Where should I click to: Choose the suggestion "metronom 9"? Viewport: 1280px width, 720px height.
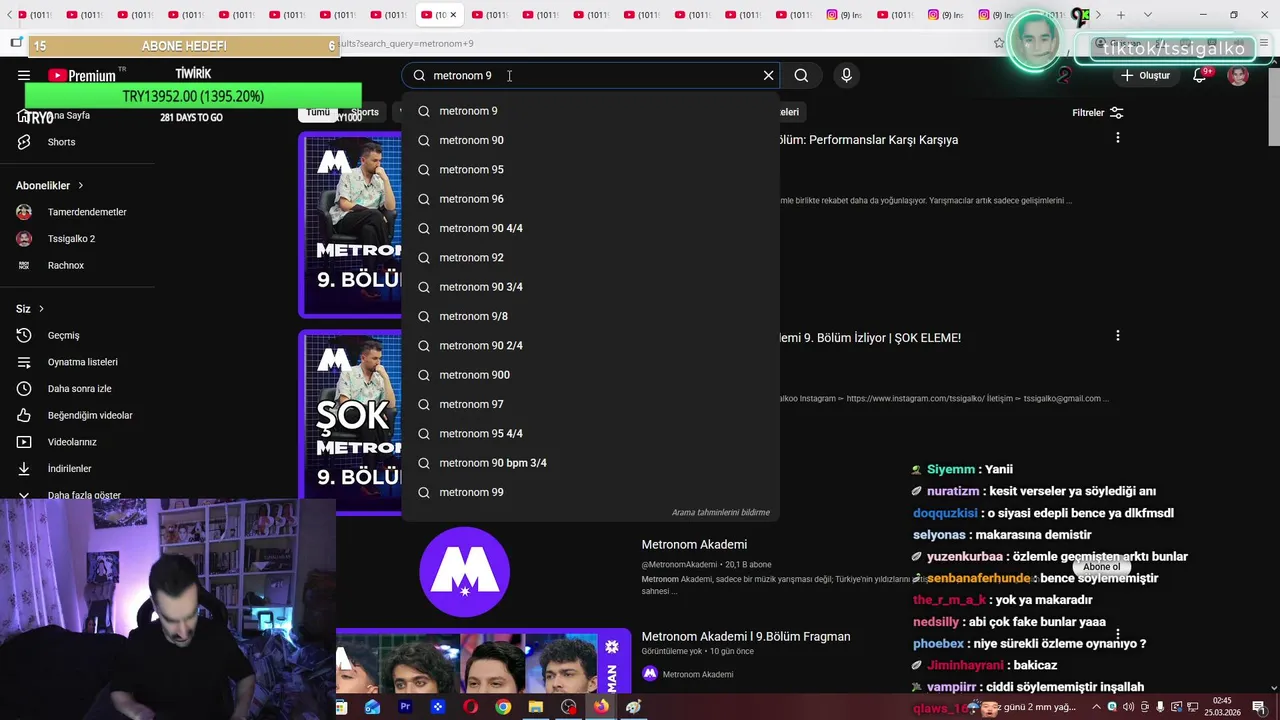590,111
